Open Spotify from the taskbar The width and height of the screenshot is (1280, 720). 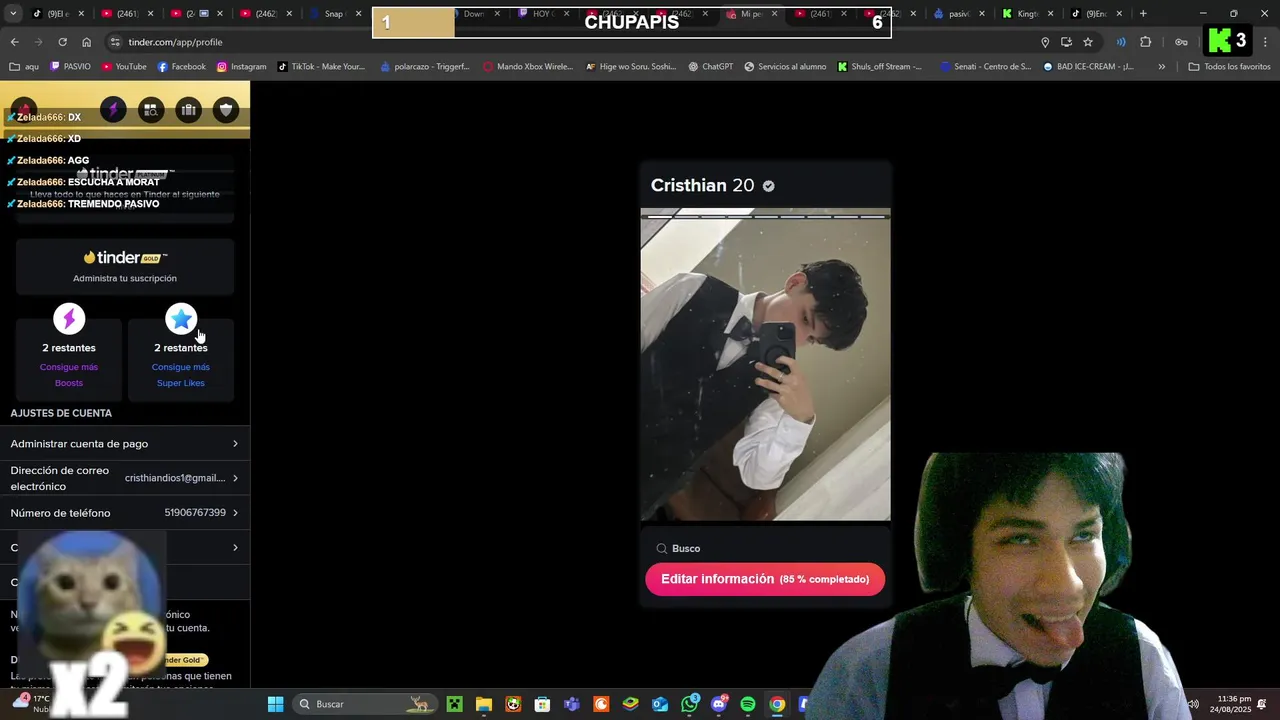click(748, 704)
